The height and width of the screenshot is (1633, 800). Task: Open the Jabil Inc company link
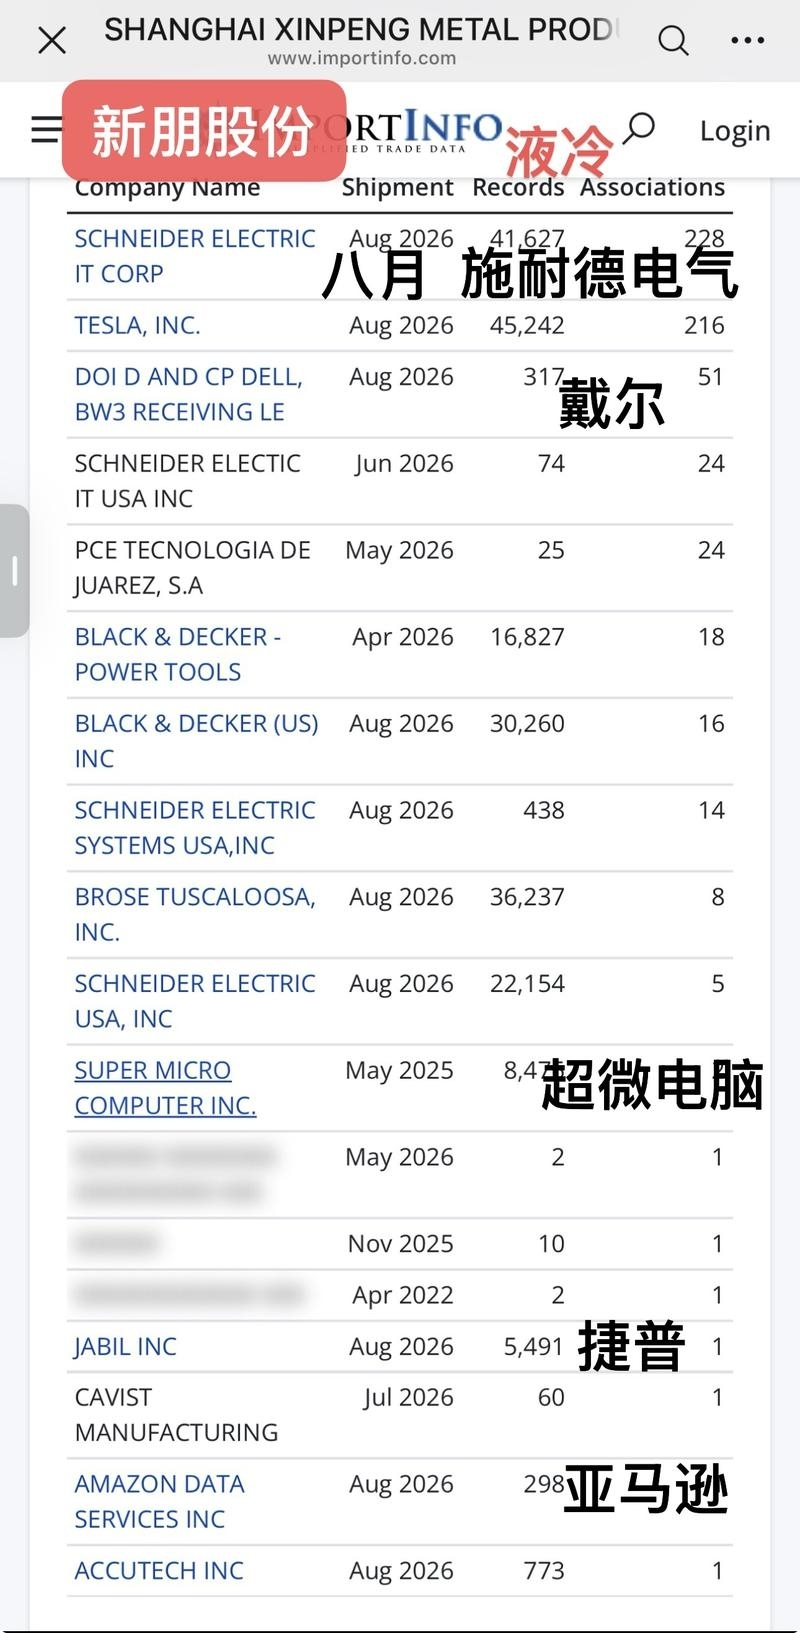(125, 1346)
